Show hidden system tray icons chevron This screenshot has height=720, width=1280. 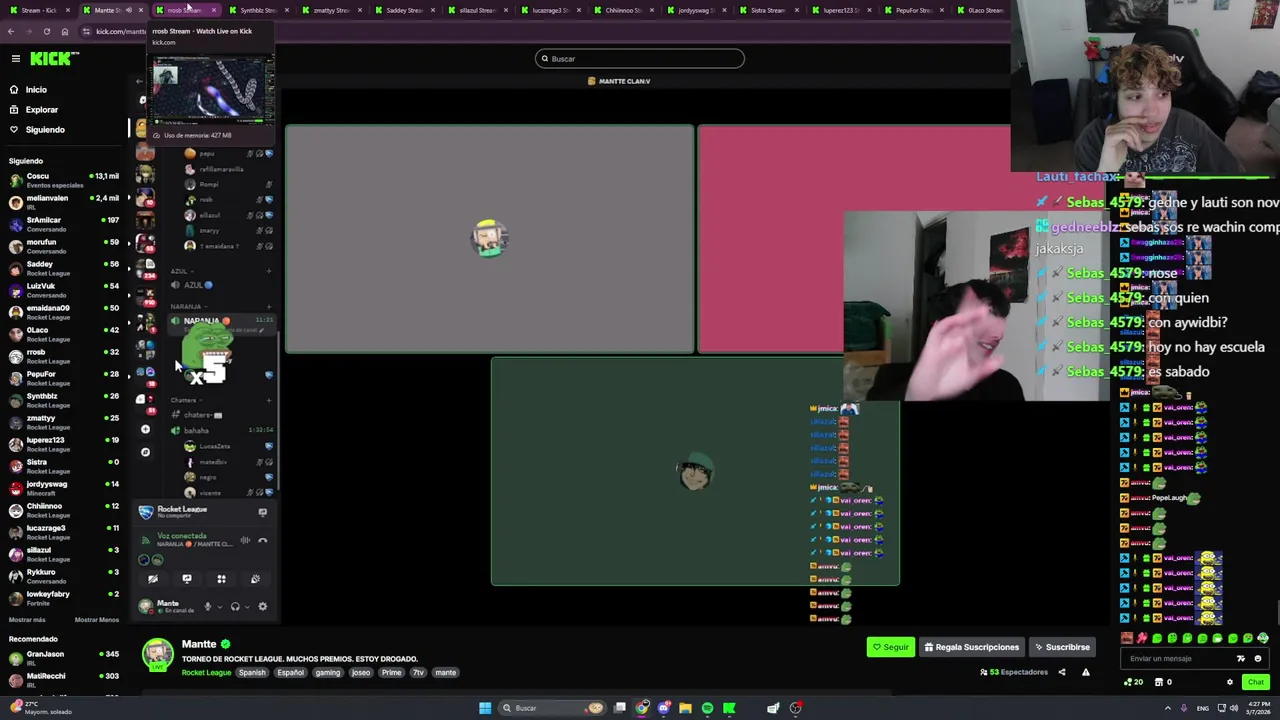(1167, 708)
